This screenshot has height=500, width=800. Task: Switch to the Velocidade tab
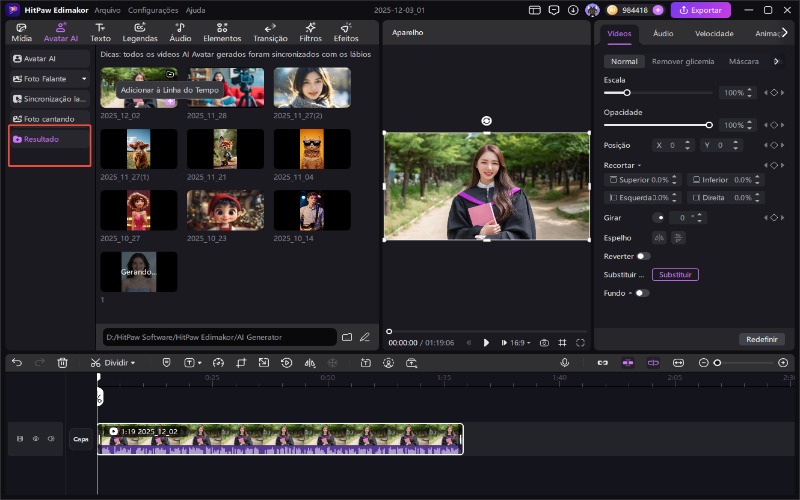[714, 33]
